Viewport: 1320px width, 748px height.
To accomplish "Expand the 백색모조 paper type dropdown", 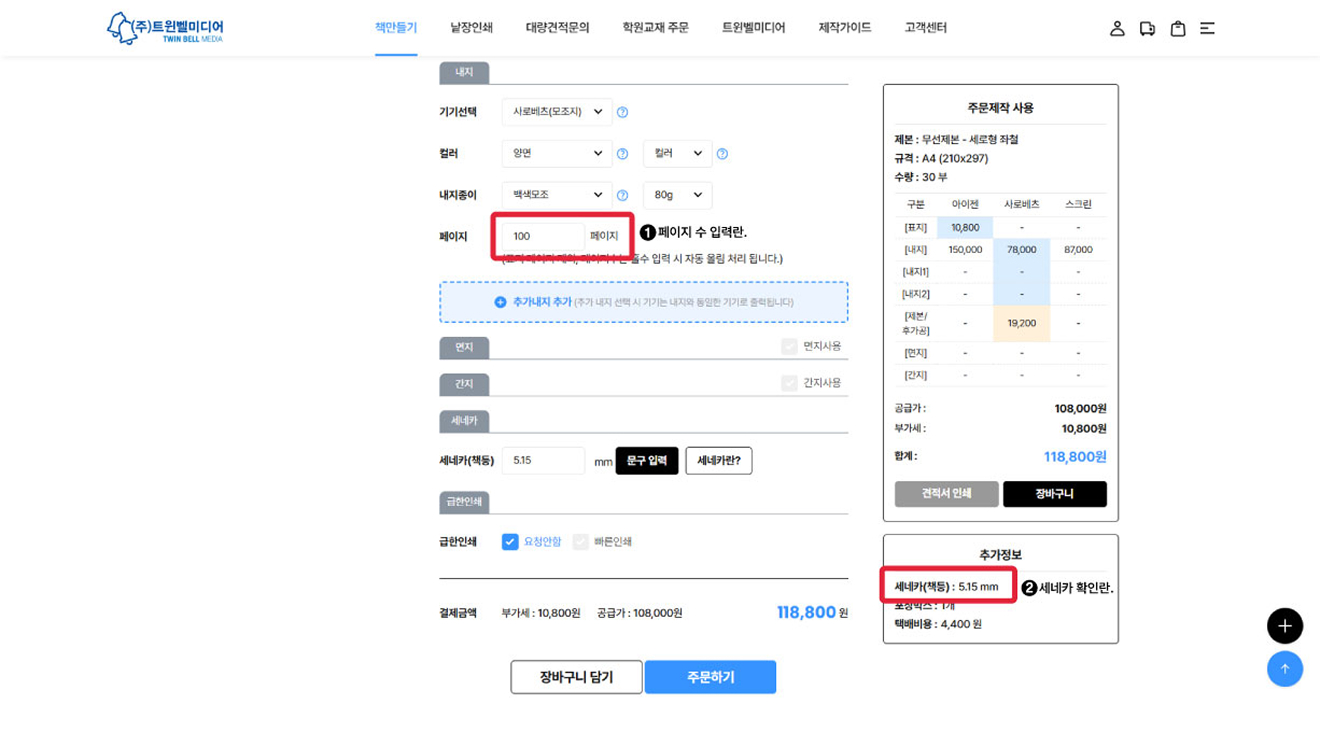I will (x=557, y=195).
